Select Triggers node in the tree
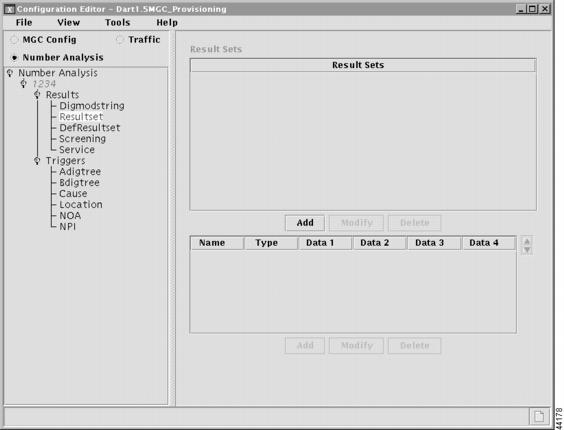 [65, 161]
